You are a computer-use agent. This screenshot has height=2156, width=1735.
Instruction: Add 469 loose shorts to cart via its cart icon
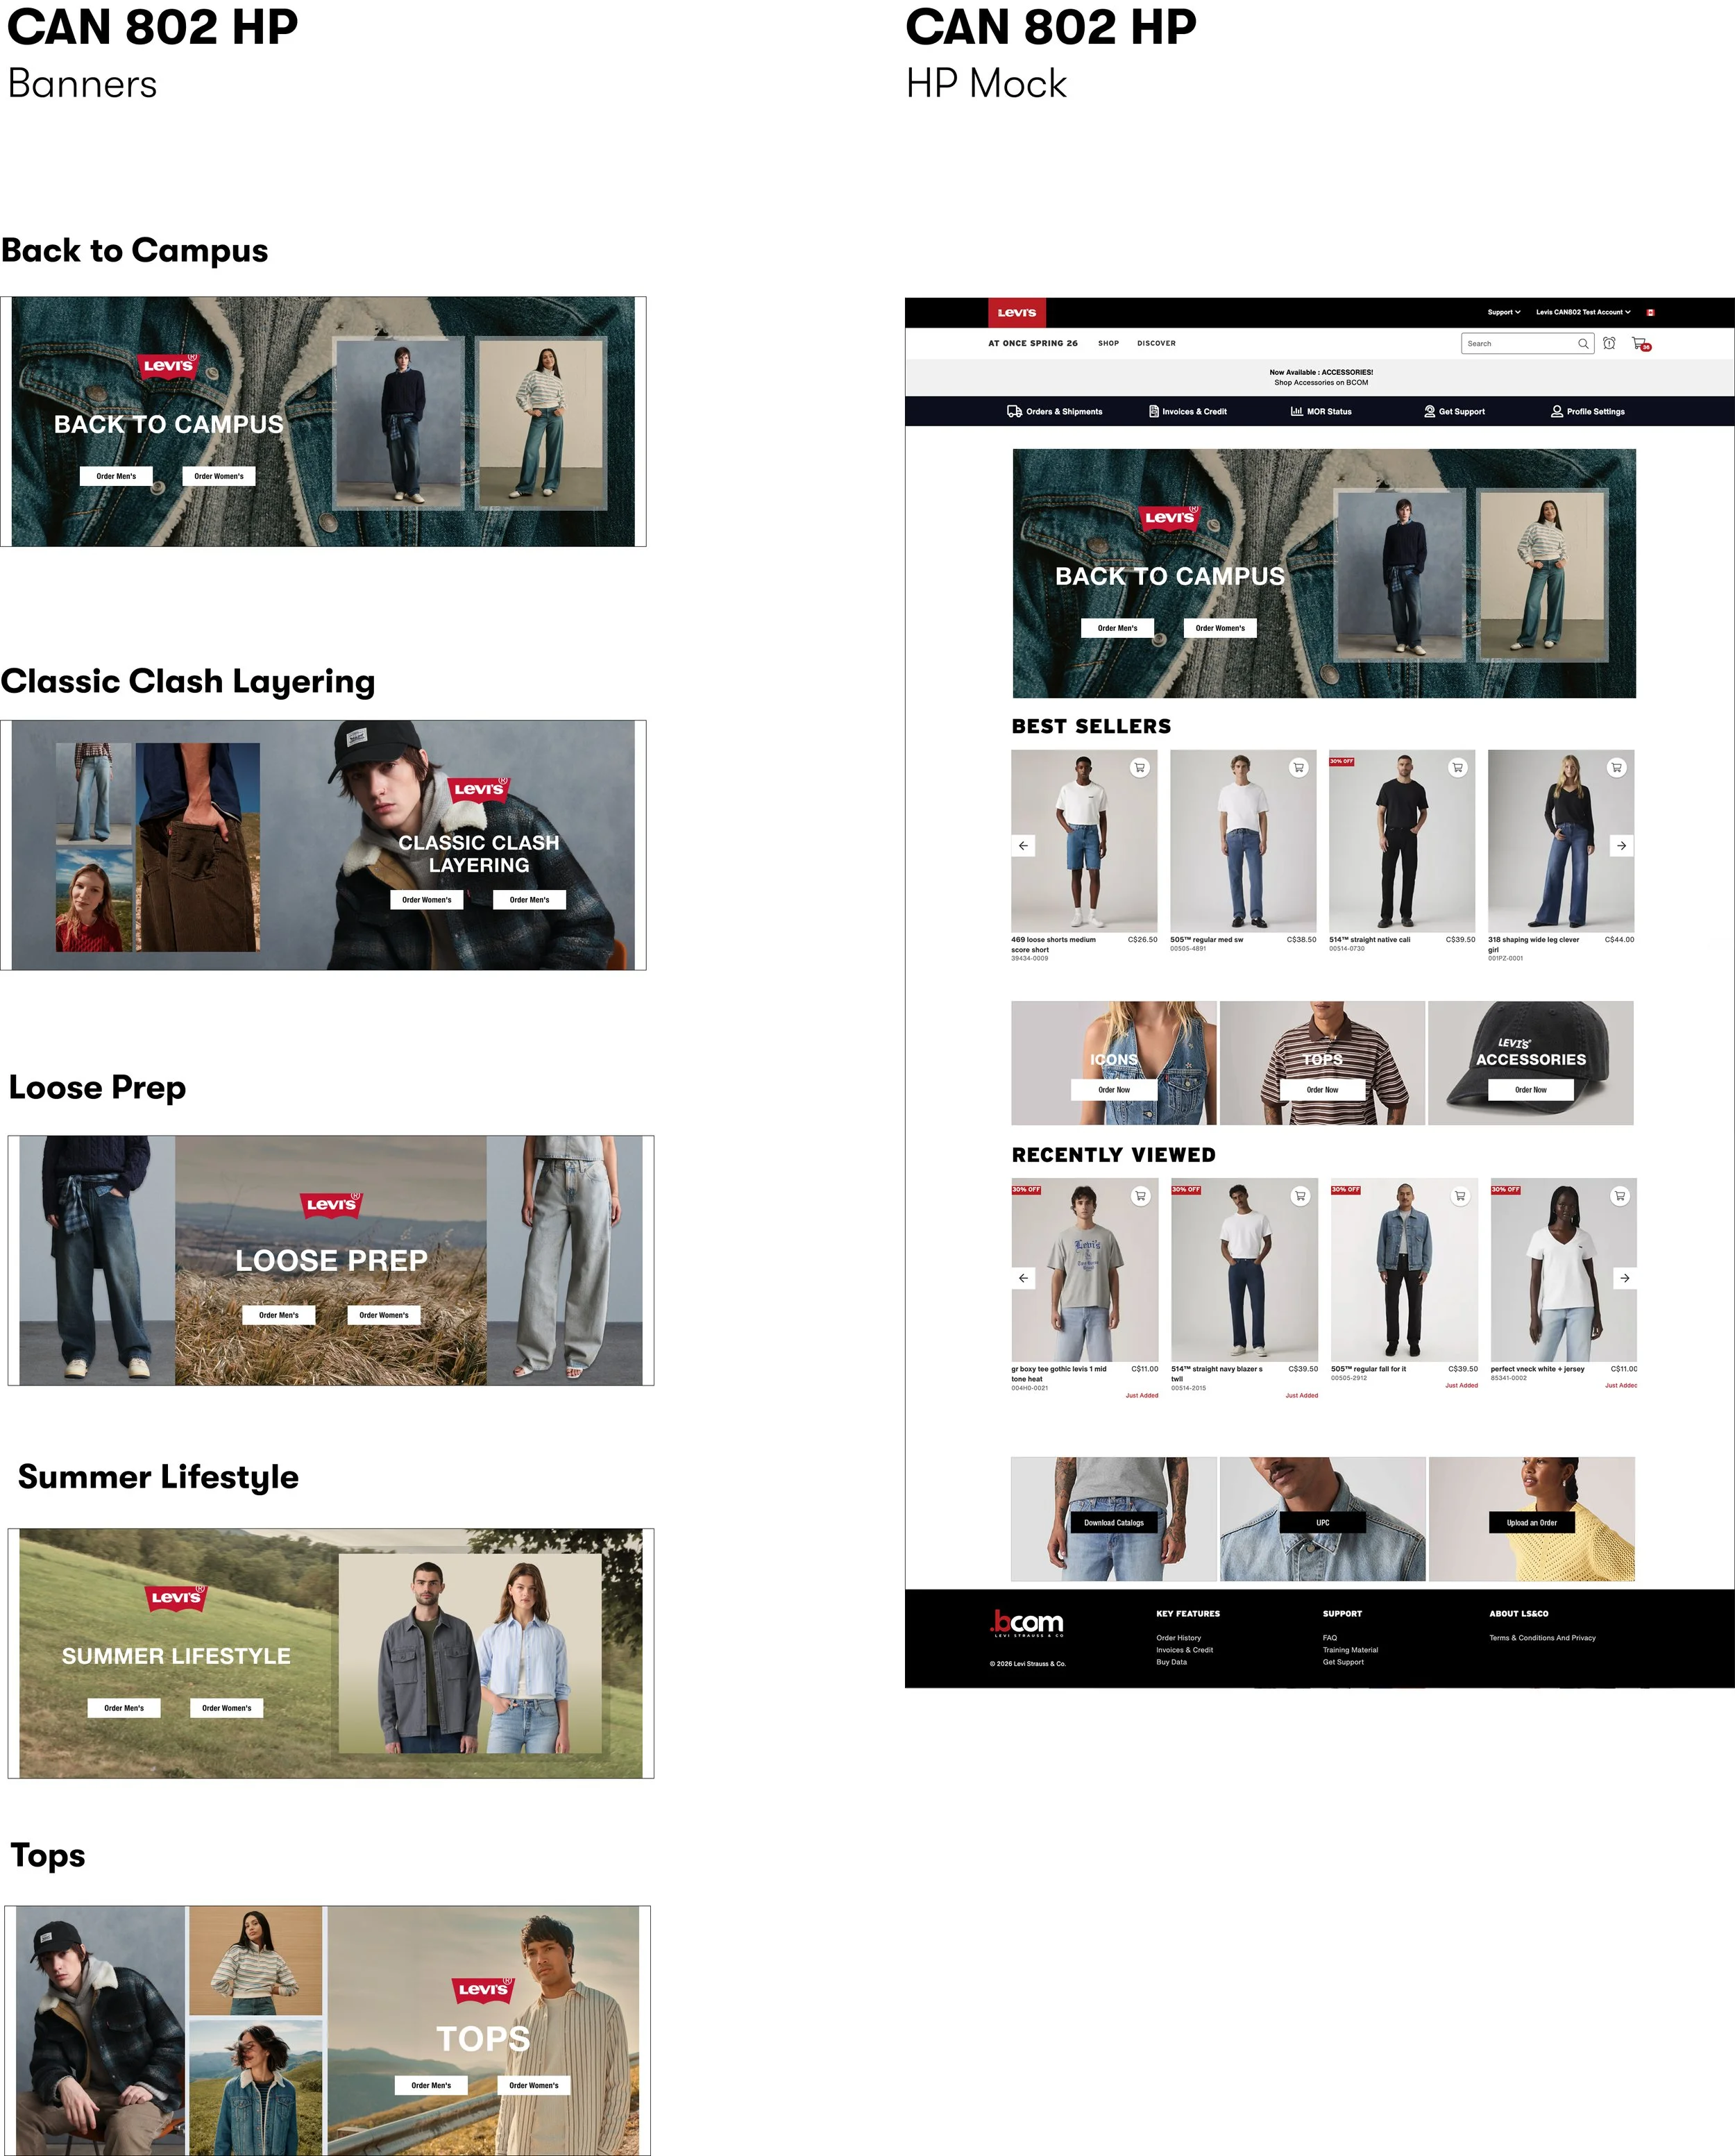point(1139,768)
